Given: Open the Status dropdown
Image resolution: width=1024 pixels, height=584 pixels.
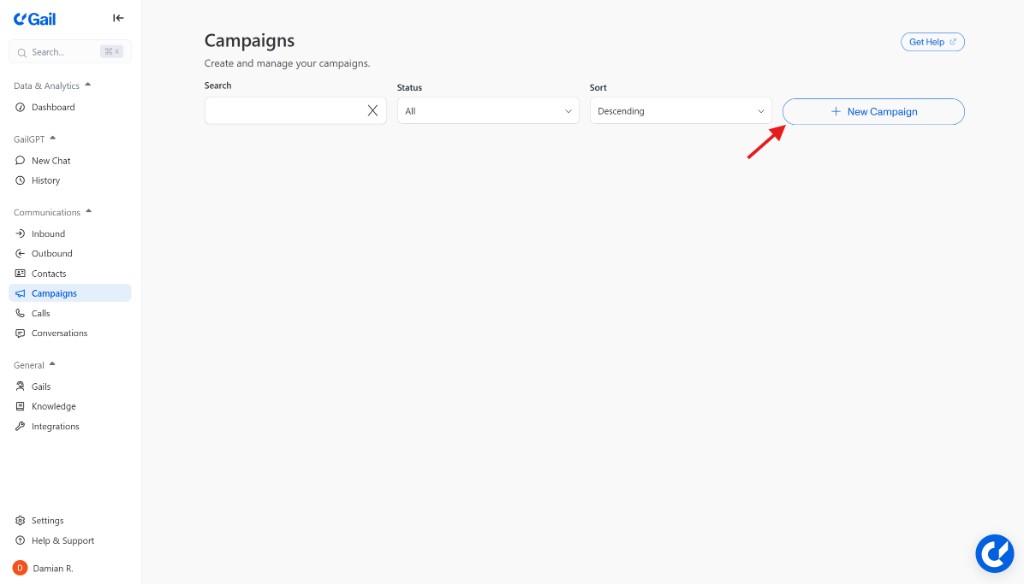Looking at the screenshot, I should [x=488, y=111].
